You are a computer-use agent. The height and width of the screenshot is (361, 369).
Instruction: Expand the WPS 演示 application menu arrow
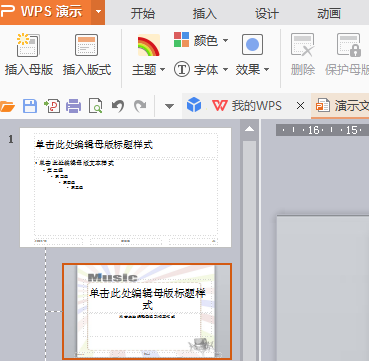98,12
